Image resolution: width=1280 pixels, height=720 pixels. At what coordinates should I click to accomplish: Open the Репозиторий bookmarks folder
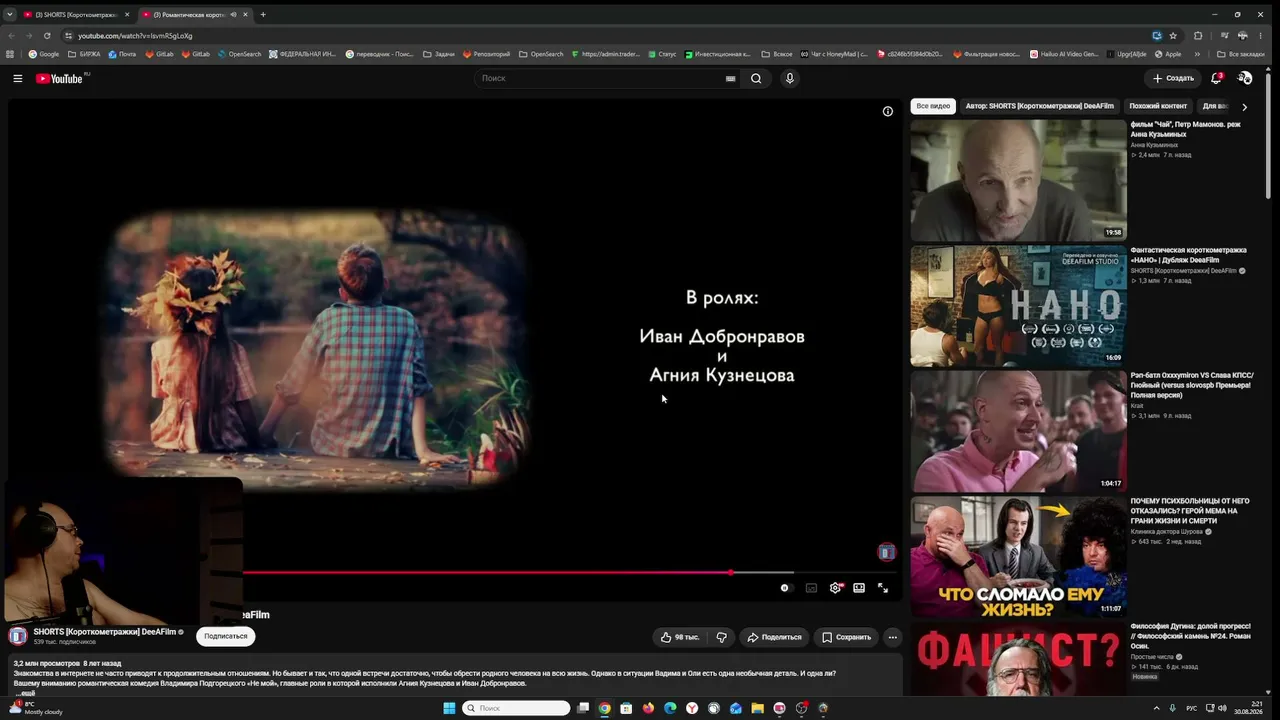pyautogui.click(x=484, y=54)
